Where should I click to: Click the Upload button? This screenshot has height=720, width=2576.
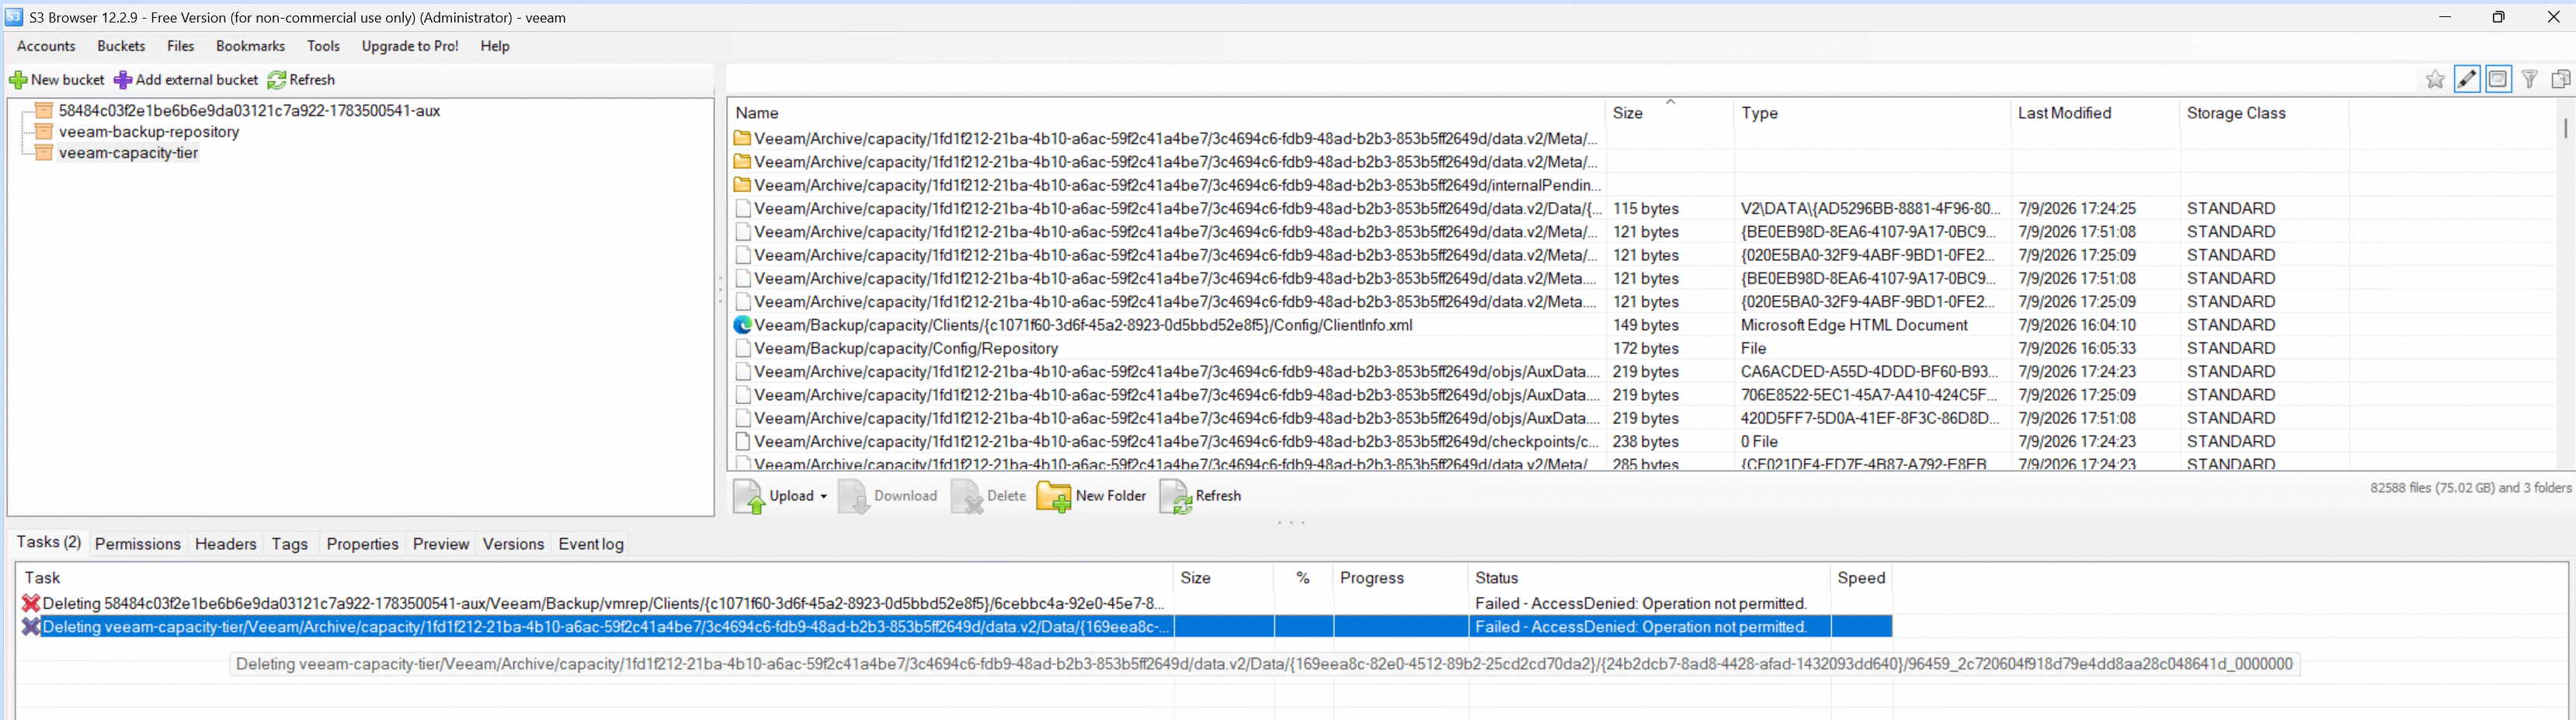point(774,496)
